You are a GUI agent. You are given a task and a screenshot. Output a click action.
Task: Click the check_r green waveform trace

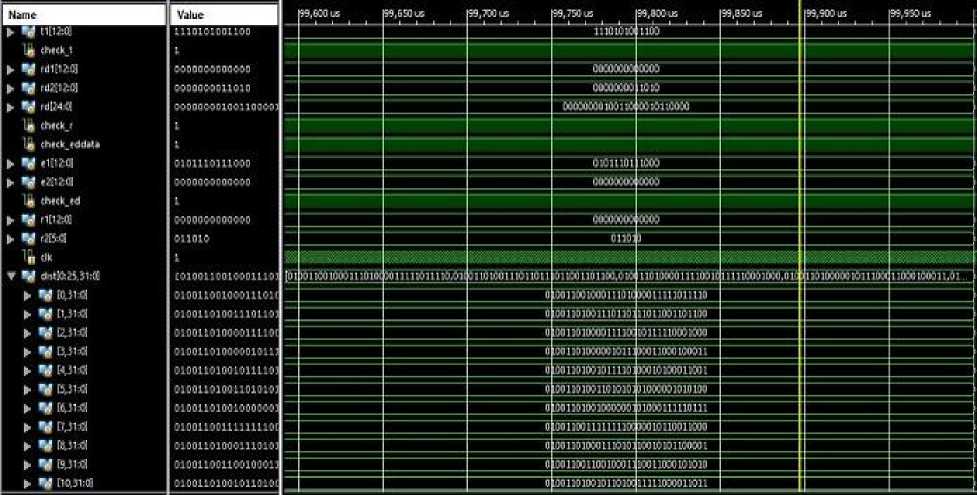coord(629,125)
